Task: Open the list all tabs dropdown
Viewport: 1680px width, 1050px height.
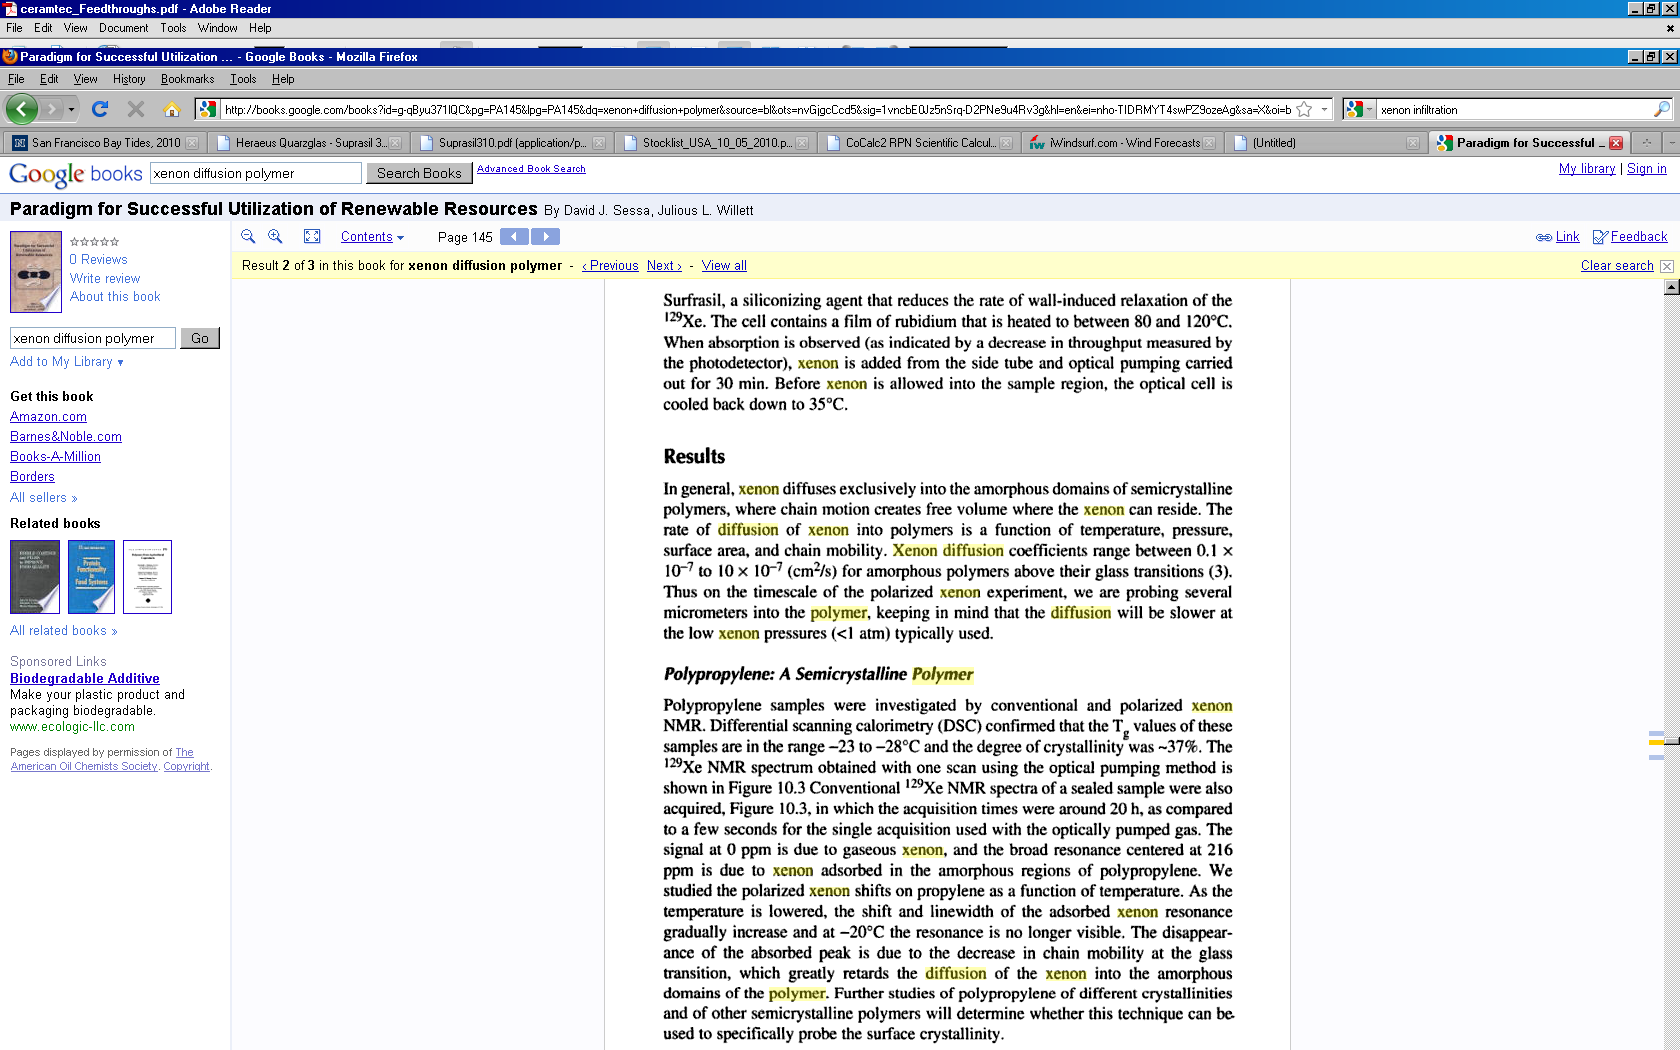Action: [x=1670, y=143]
